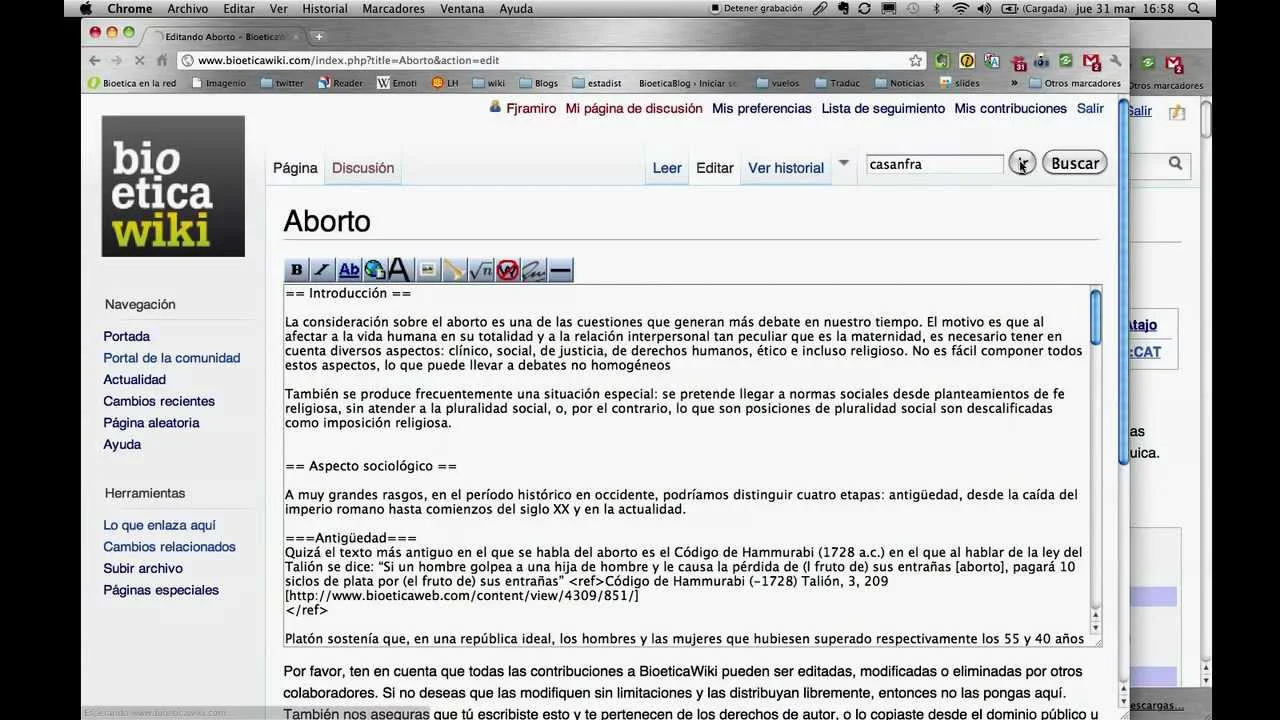
Task: Insert a horizontal line in the editor
Action: pyautogui.click(x=561, y=270)
